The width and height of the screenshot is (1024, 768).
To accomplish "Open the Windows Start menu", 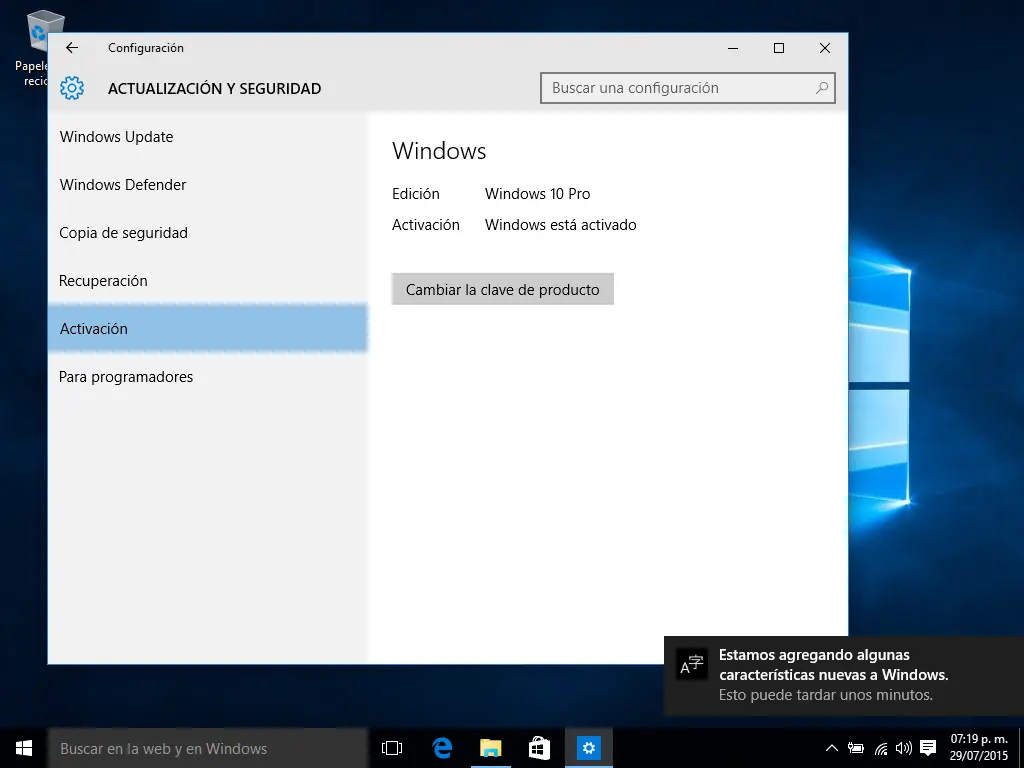I will point(24,748).
